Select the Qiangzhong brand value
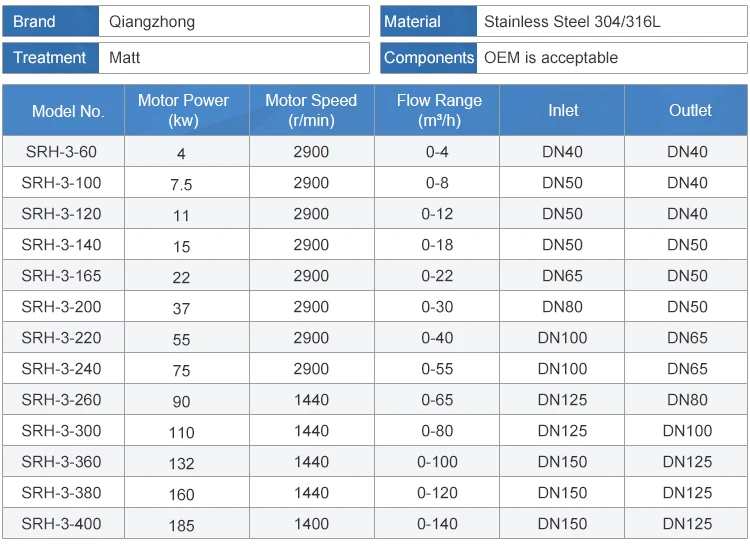Viewport: 750px width, 544px height. point(152,22)
